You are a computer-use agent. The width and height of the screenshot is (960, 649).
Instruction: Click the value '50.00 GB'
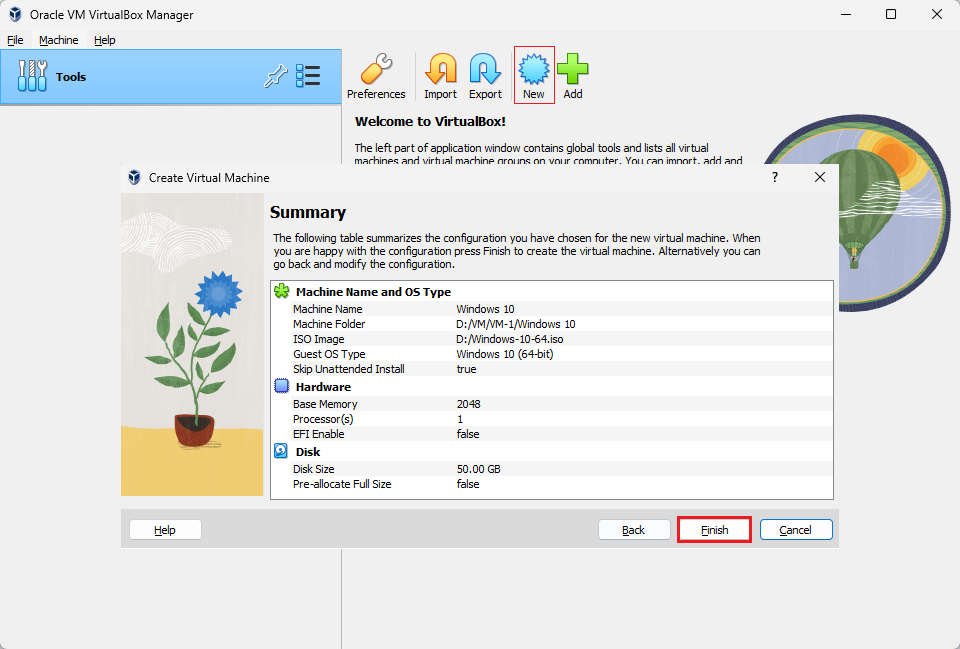coord(479,469)
